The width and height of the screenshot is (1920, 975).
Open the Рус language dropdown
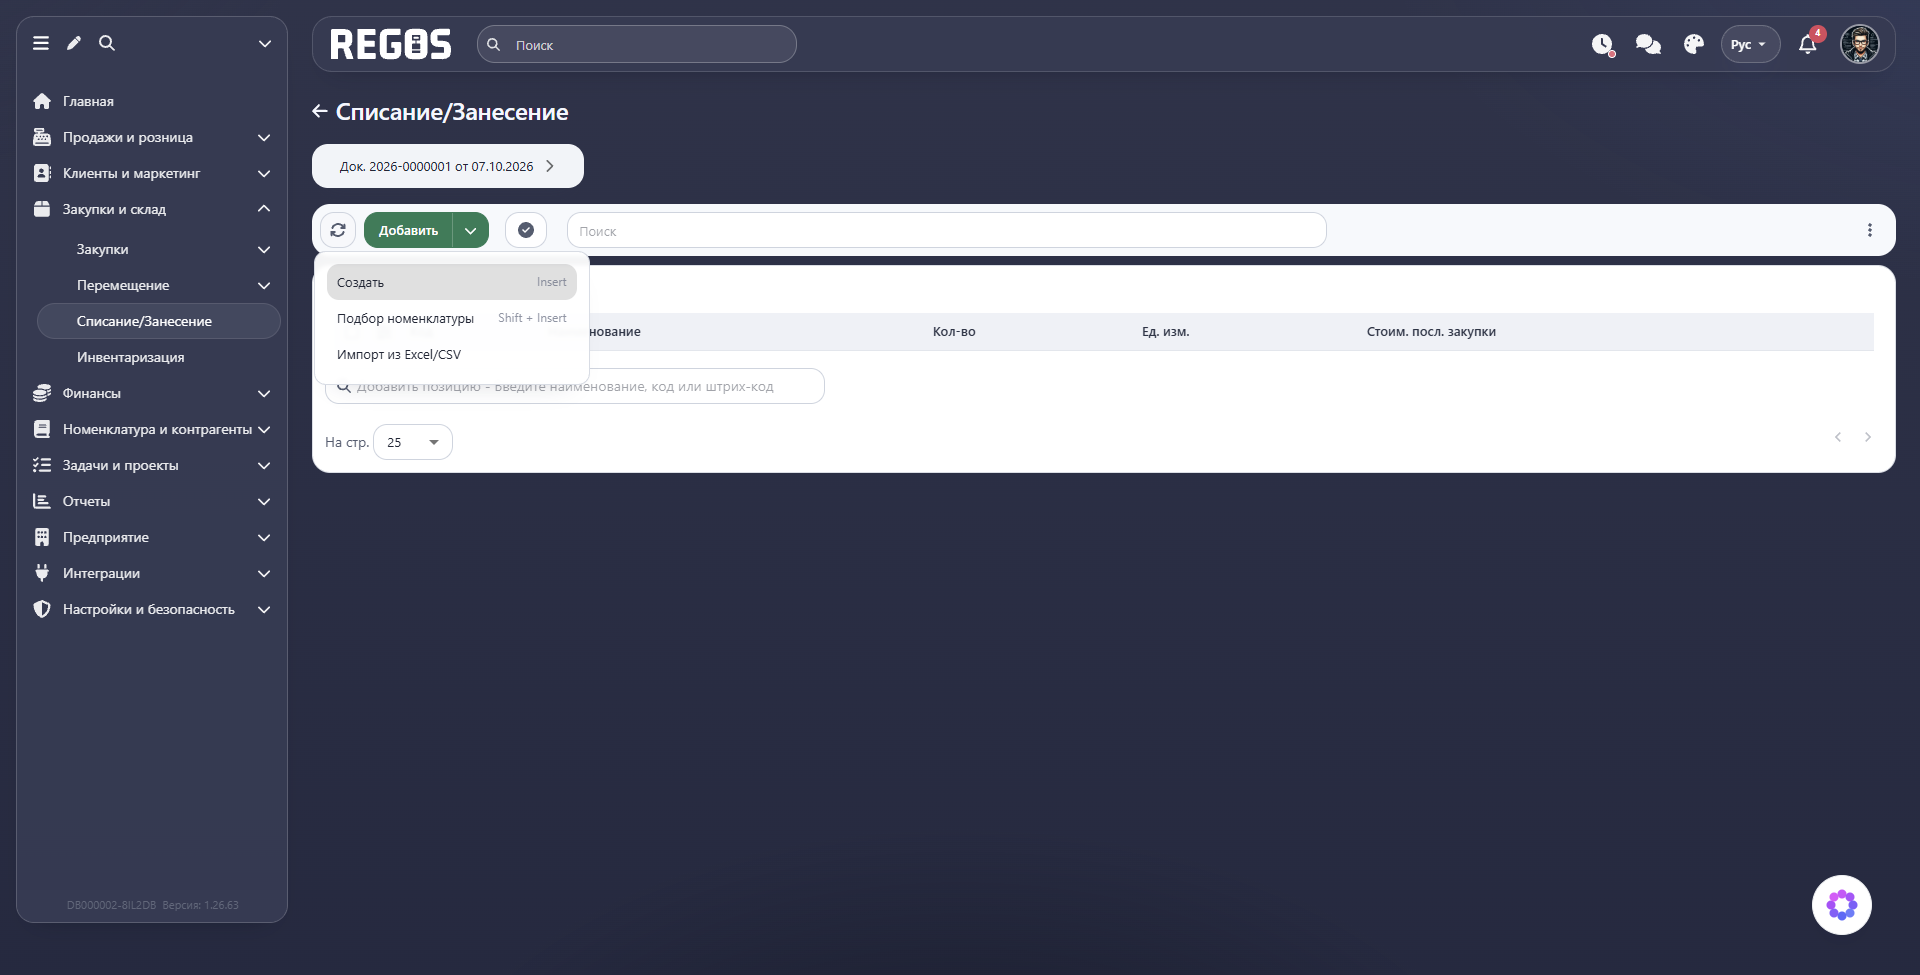(1750, 45)
